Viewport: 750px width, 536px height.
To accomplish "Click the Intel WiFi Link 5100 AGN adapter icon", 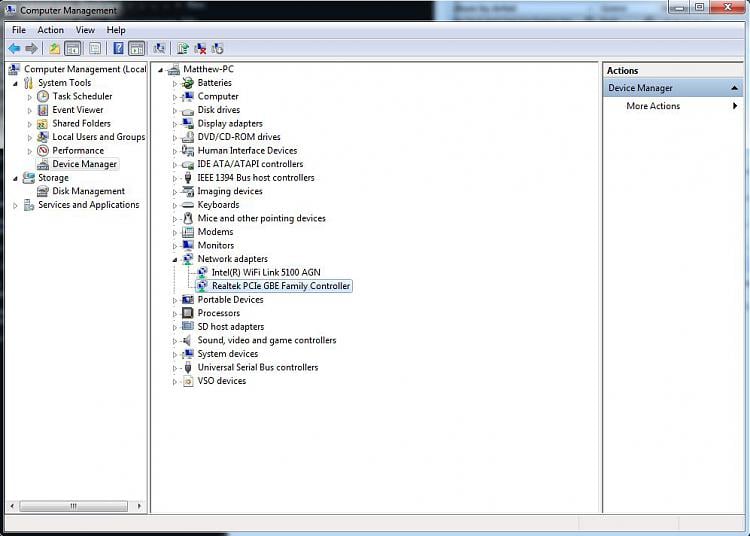I will point(202,272).
